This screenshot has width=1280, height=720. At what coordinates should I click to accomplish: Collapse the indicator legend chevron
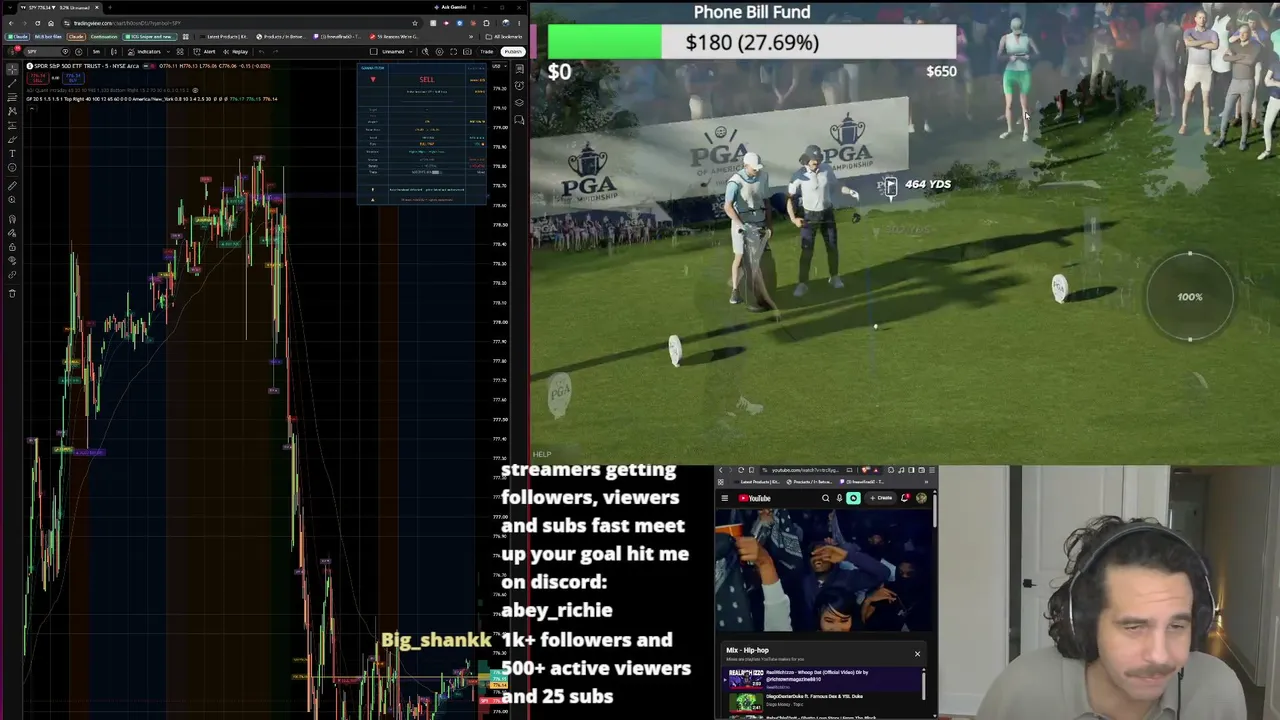(30, 107)
